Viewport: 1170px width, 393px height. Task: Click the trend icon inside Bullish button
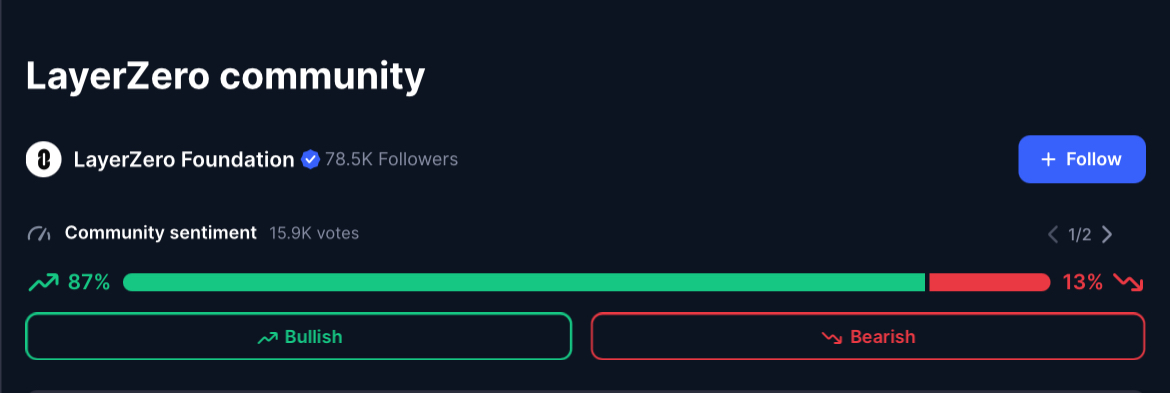click(267, 337)
